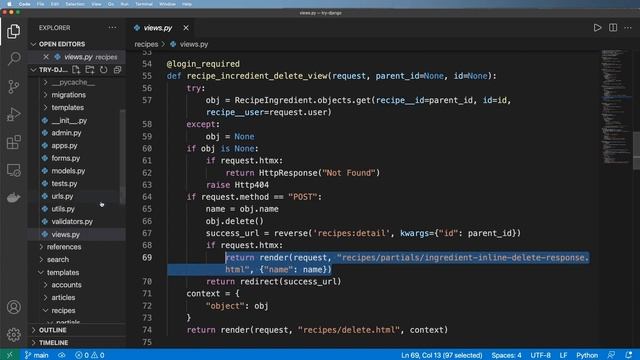Open the File menu in the menu bar

pyautogui.click(x=40, y=4)
